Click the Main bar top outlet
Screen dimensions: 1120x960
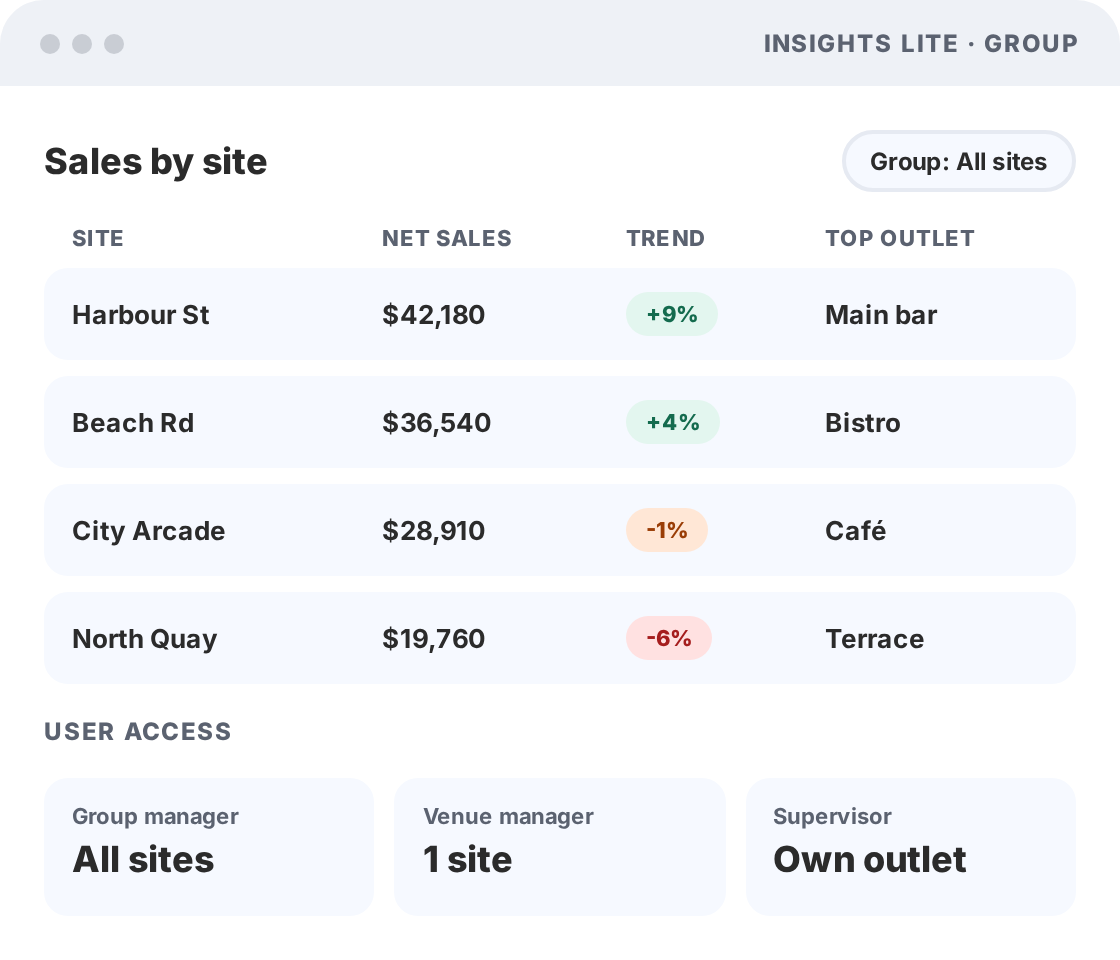pyautogui.click(x=881, y=315)
